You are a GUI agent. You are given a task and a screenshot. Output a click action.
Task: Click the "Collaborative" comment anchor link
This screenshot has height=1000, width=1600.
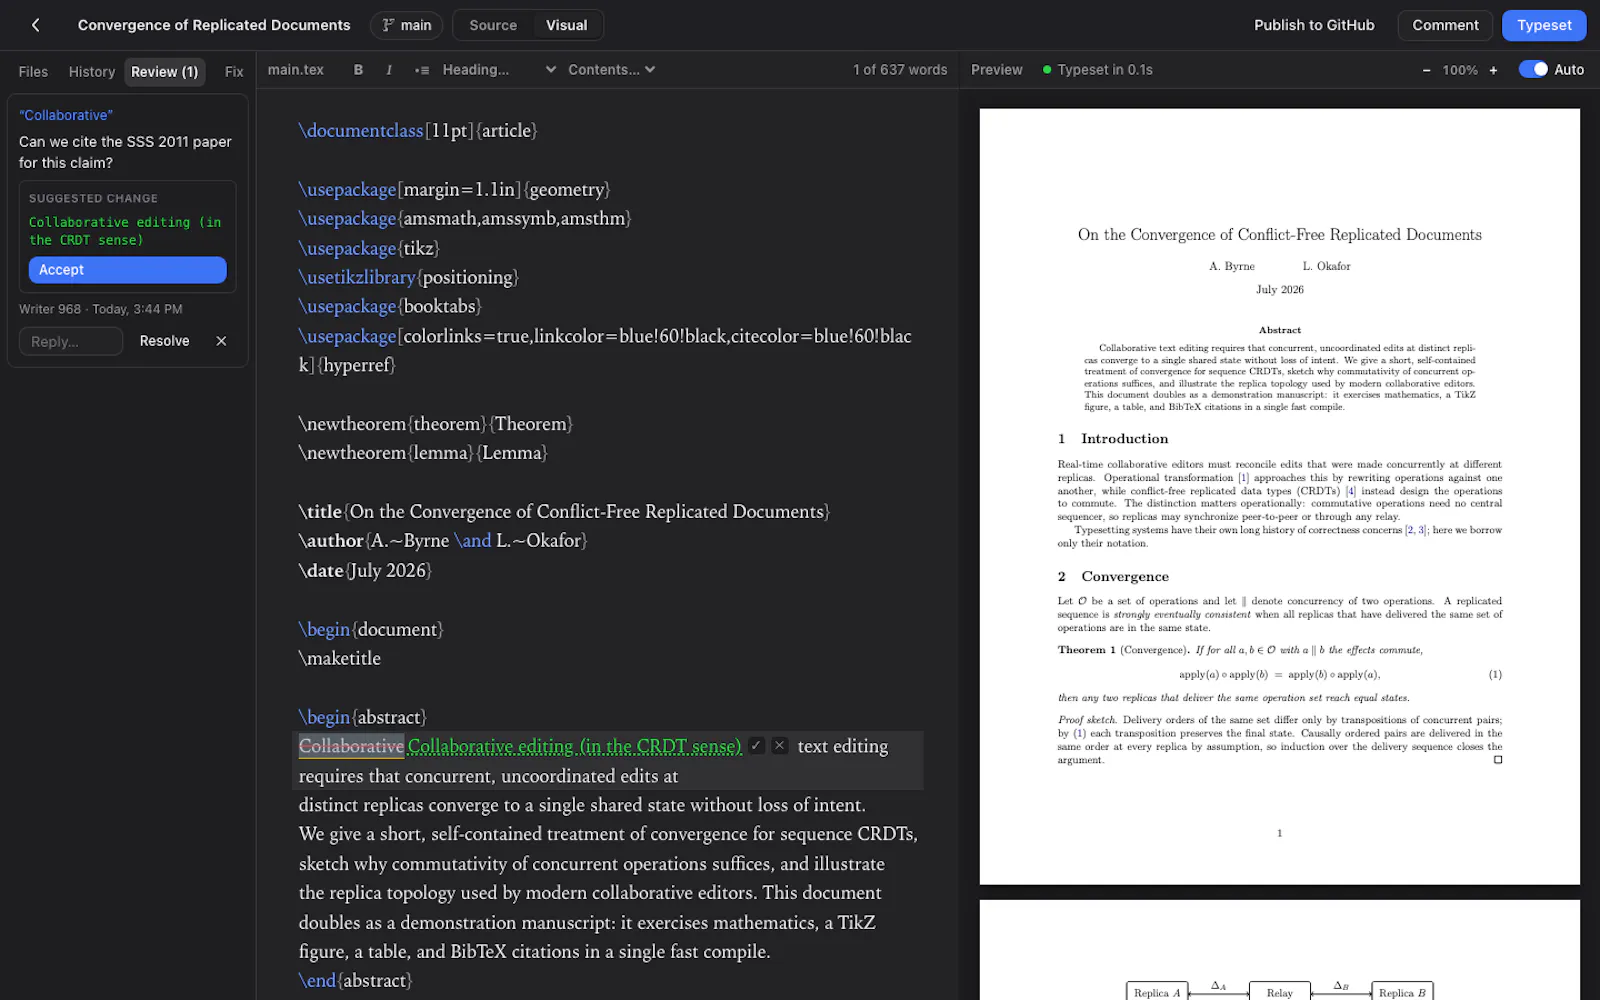(x=66, y=115)
